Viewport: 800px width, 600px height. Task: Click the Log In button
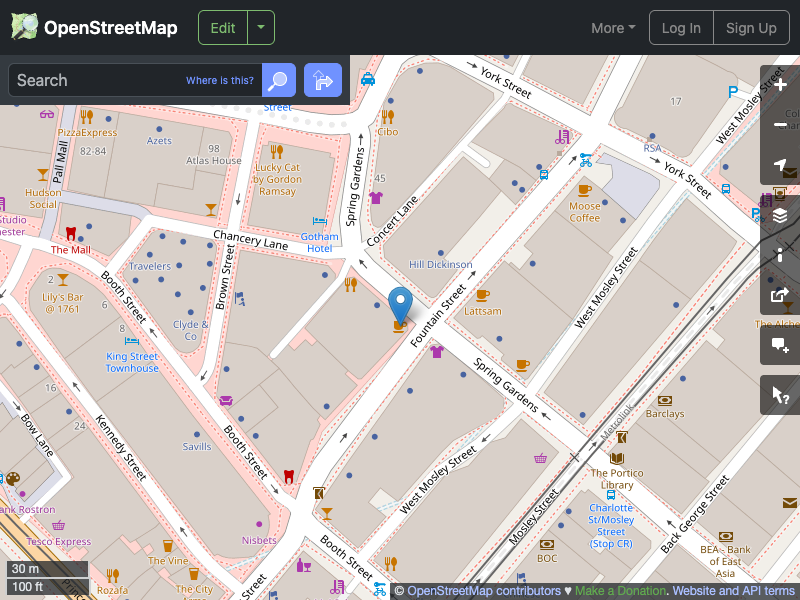click(681, 27)
